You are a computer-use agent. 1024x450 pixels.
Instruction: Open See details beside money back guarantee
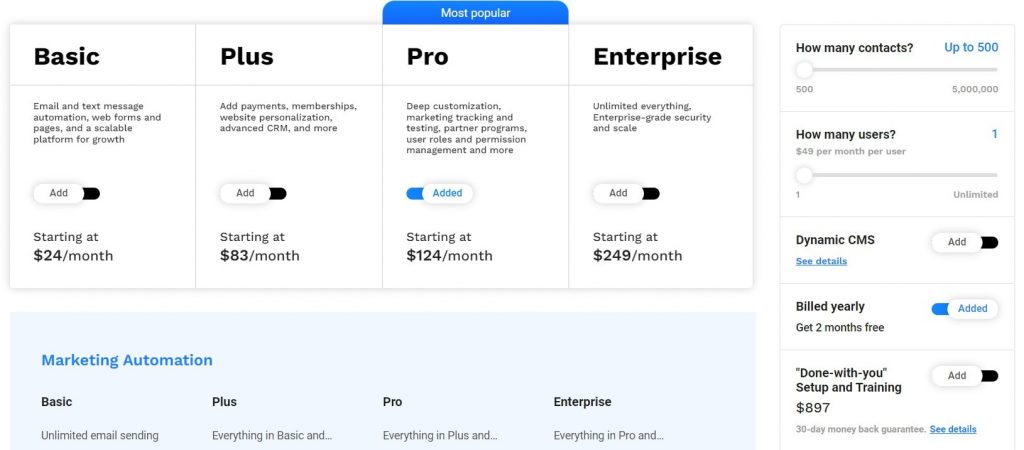point(953,429)
